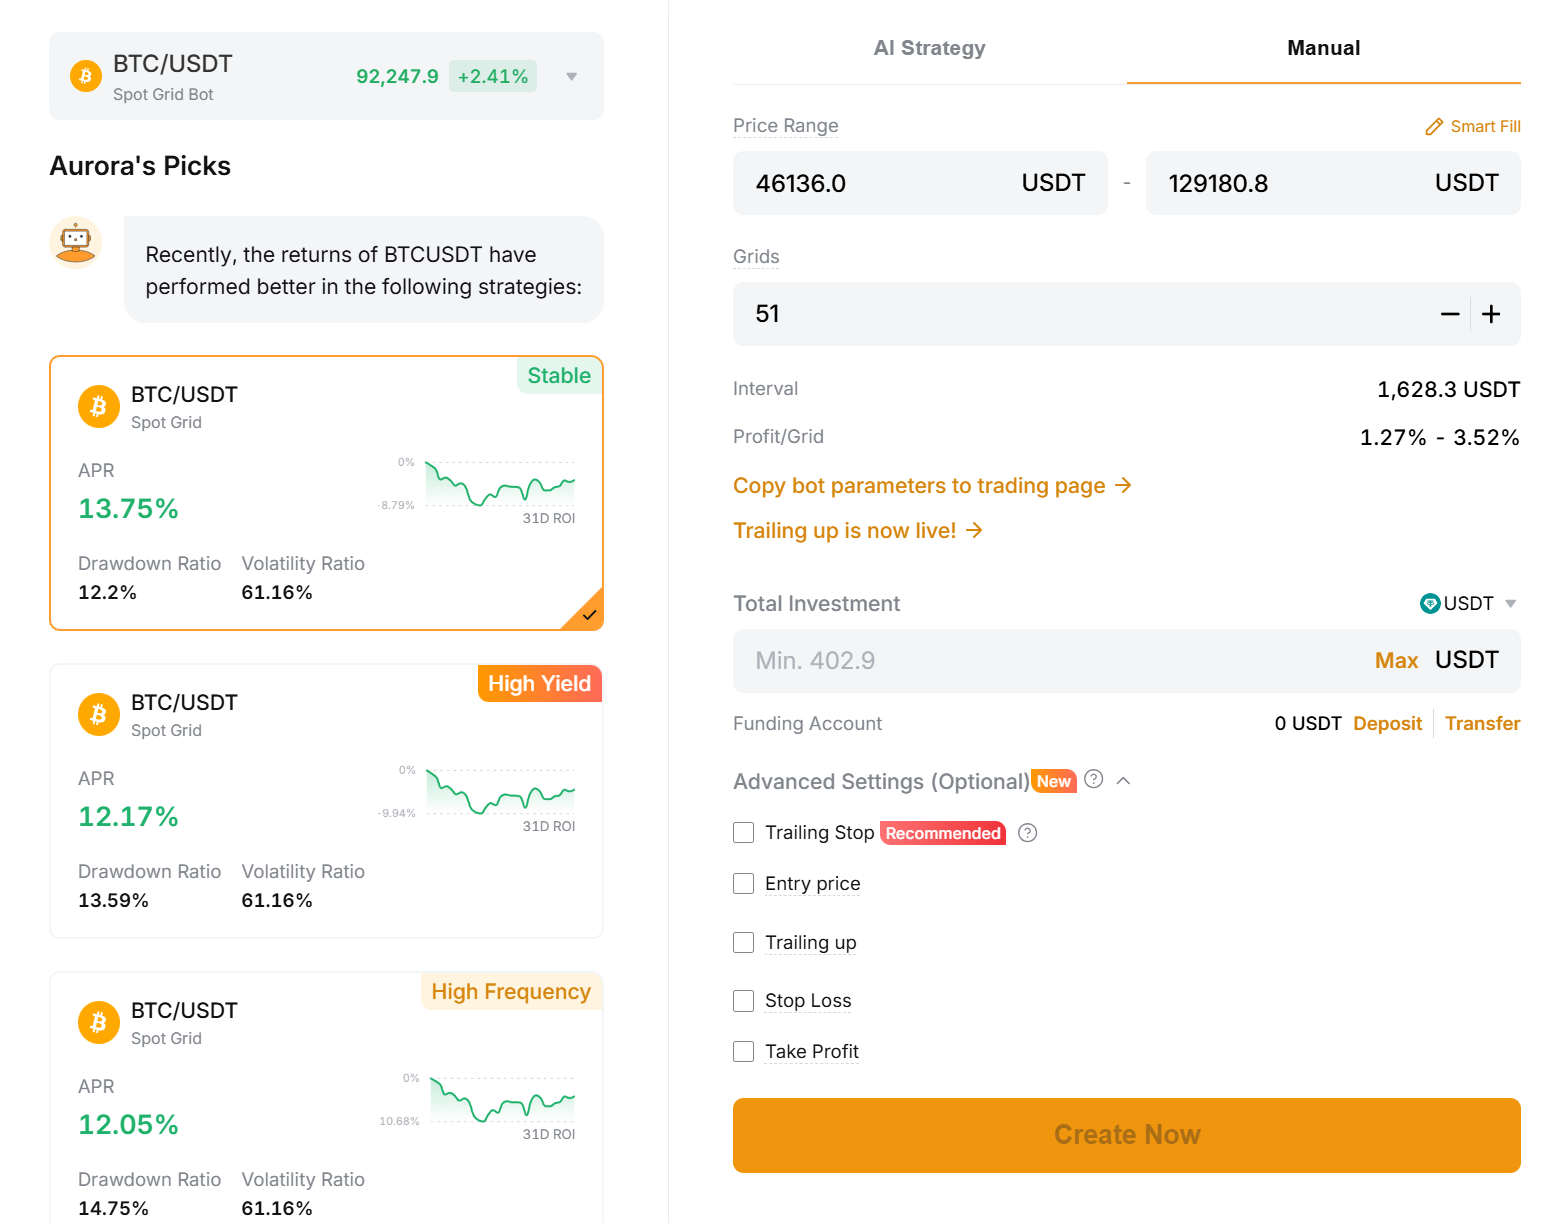This screenshot has width=1561, height=1223.
Task: Decrease the grid count with the minus icon
Action: pos(1450,314)
